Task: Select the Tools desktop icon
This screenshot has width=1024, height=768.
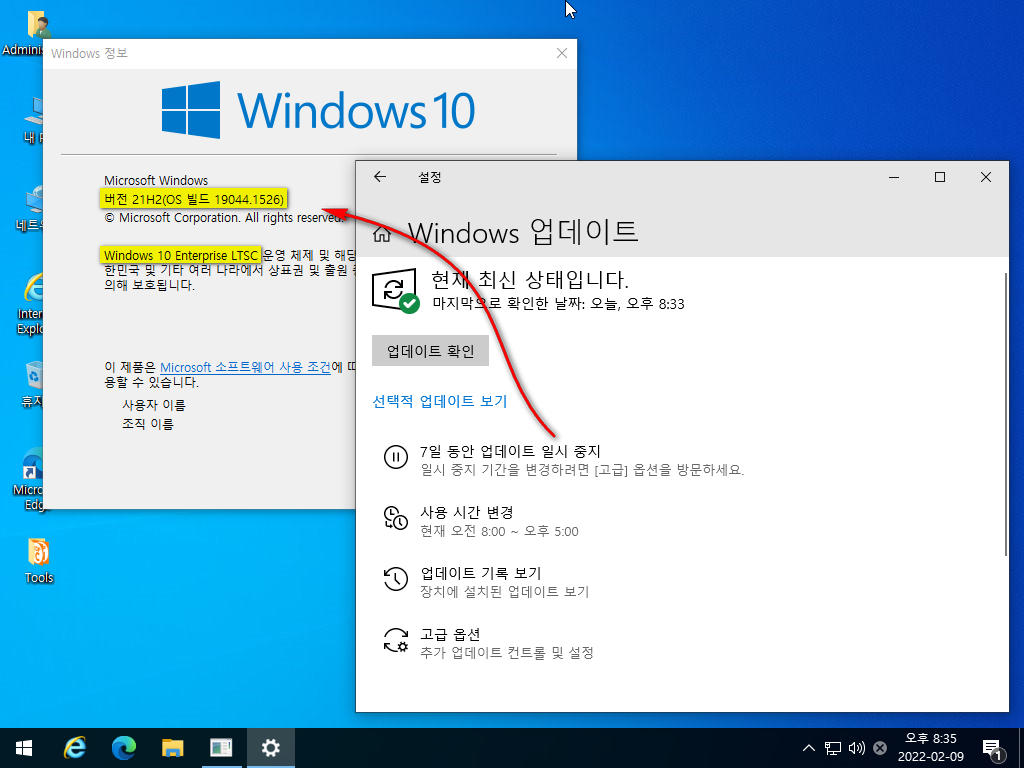Action: [x=39, y=561]
